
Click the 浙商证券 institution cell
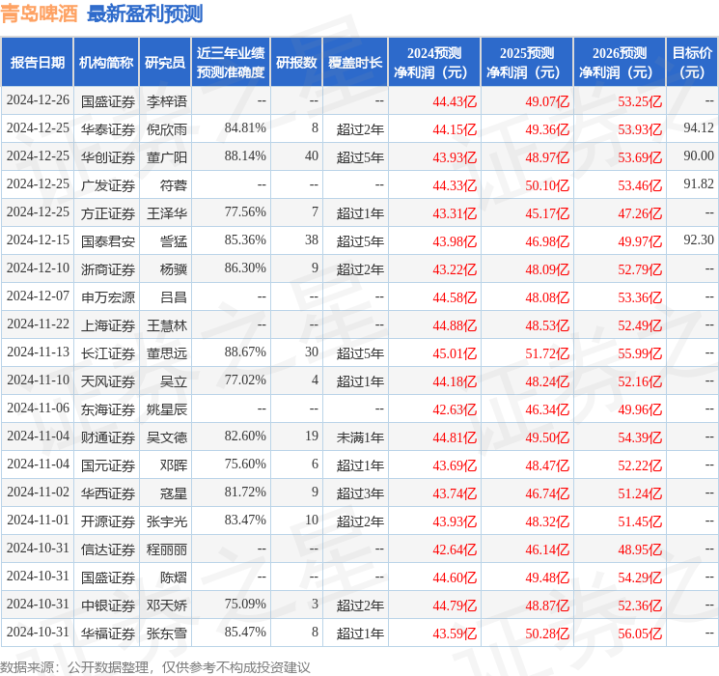click(x=108, y=269)
